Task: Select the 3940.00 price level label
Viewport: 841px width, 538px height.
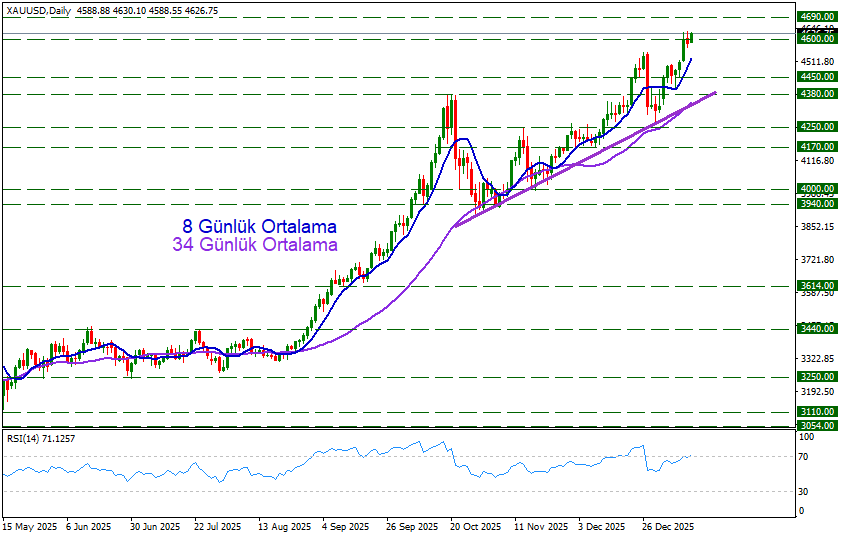Action: 817,204
